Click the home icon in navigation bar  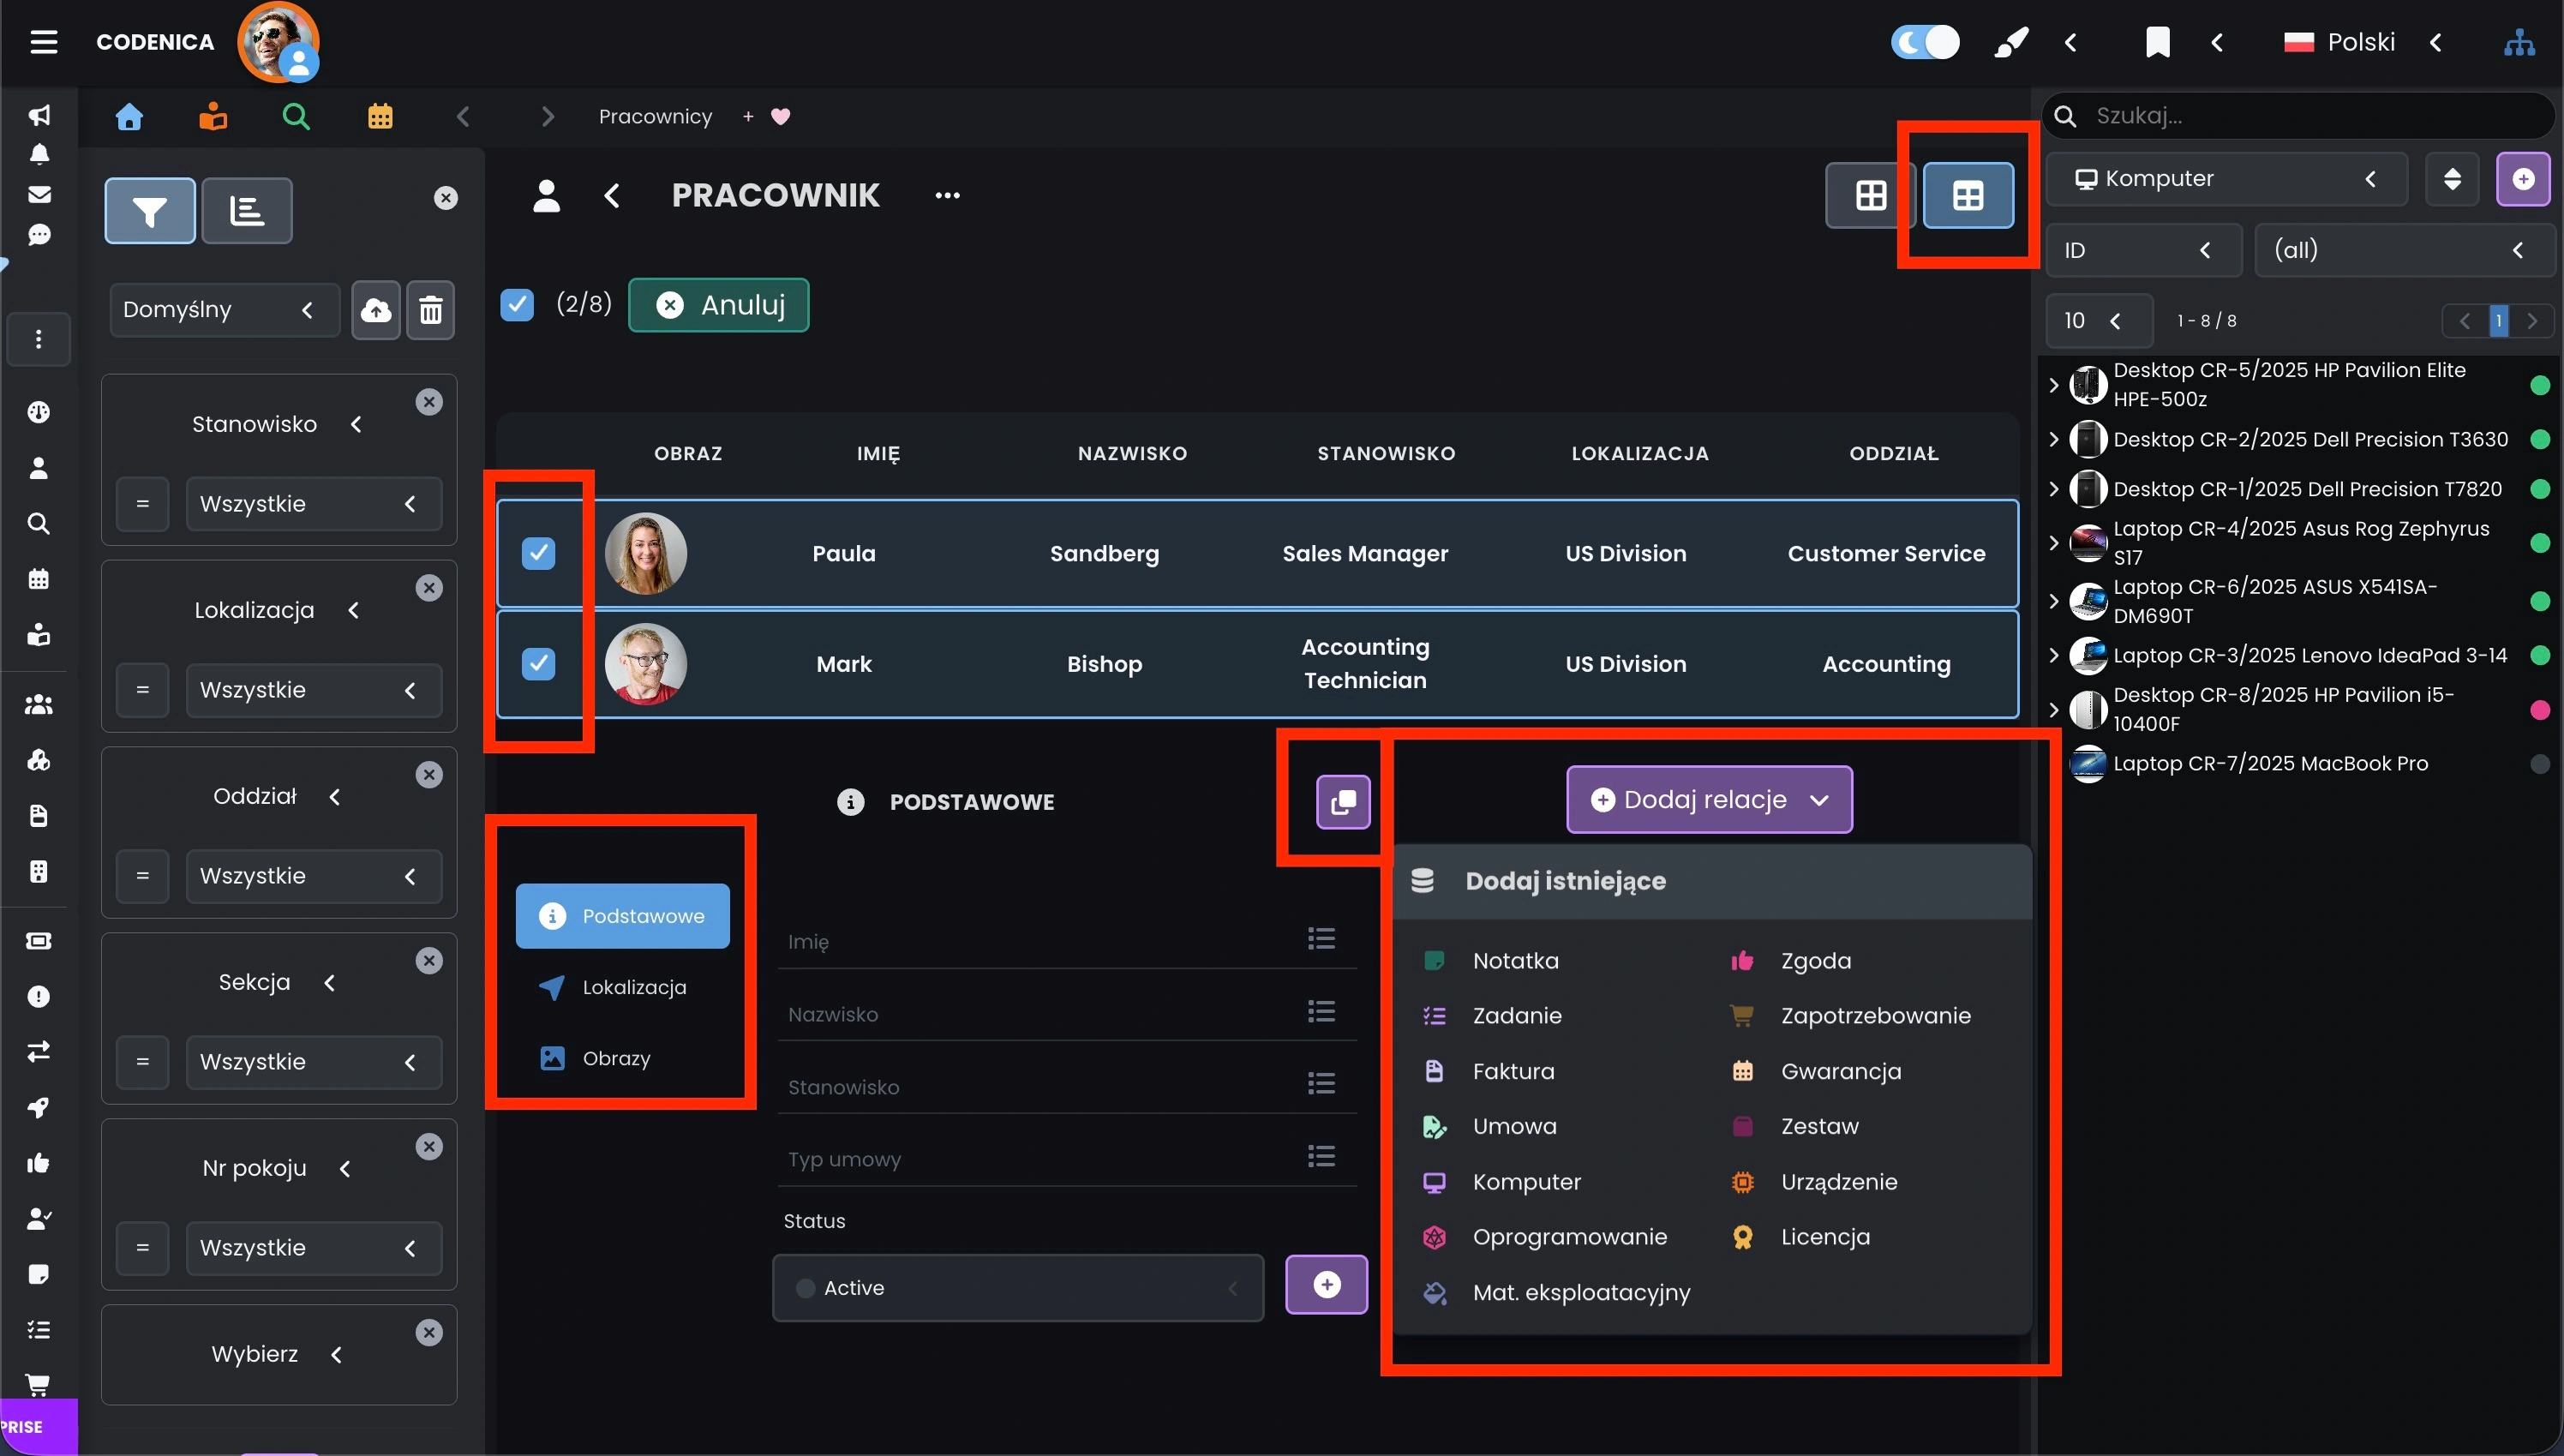tap(129, 117)
